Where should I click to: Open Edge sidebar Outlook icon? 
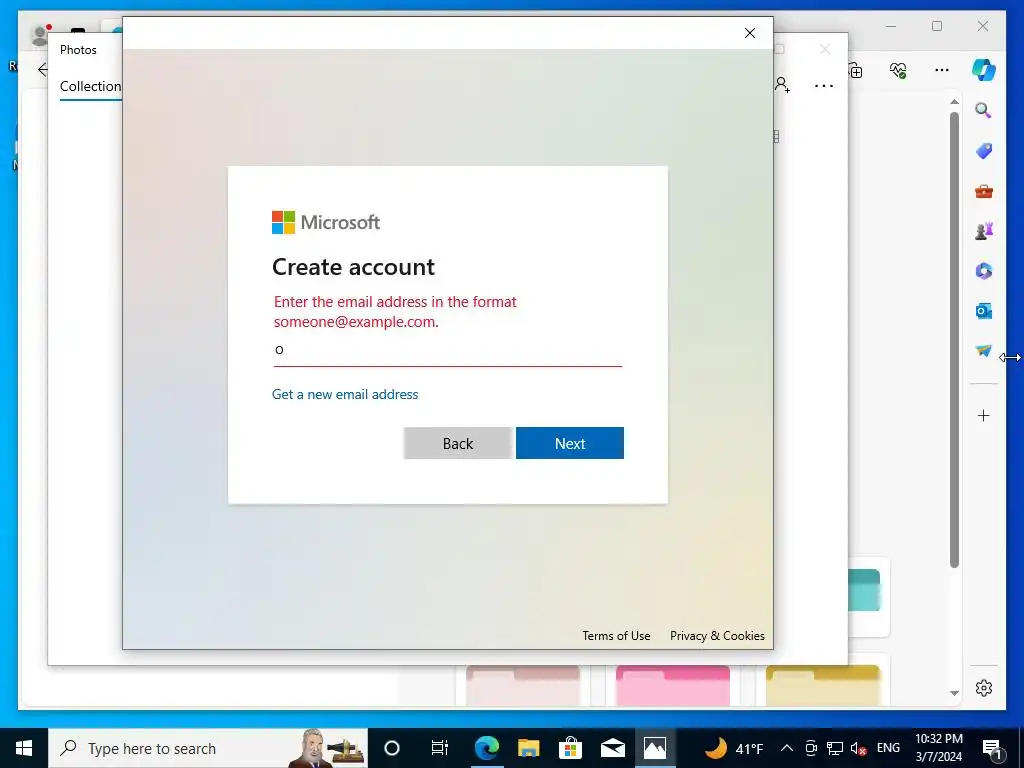point(984,311)
